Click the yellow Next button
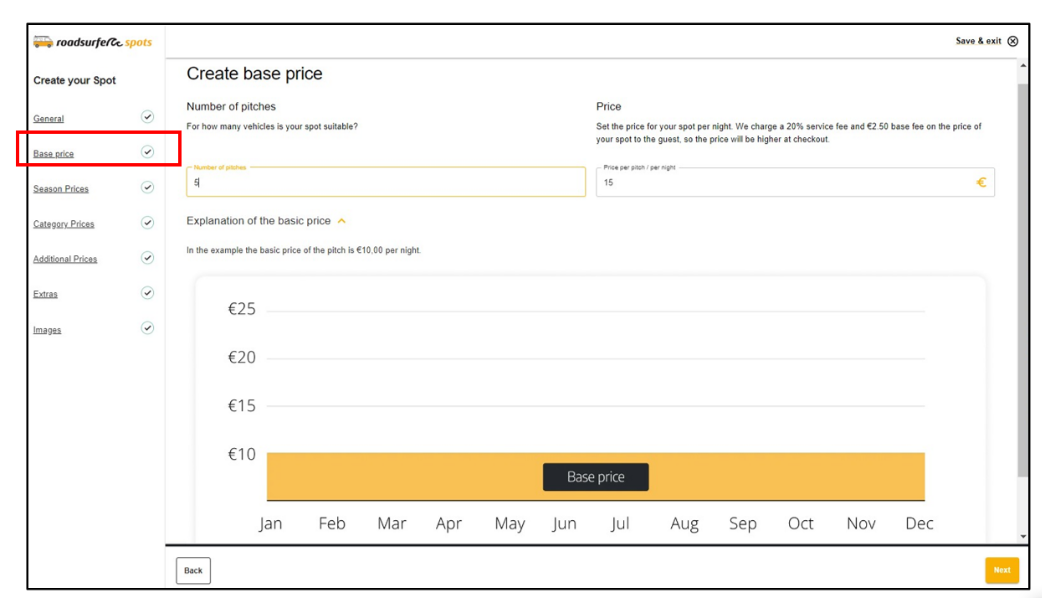This screenshot has width=1042, height=598. pyautogui.click(x=1001, y=570)
